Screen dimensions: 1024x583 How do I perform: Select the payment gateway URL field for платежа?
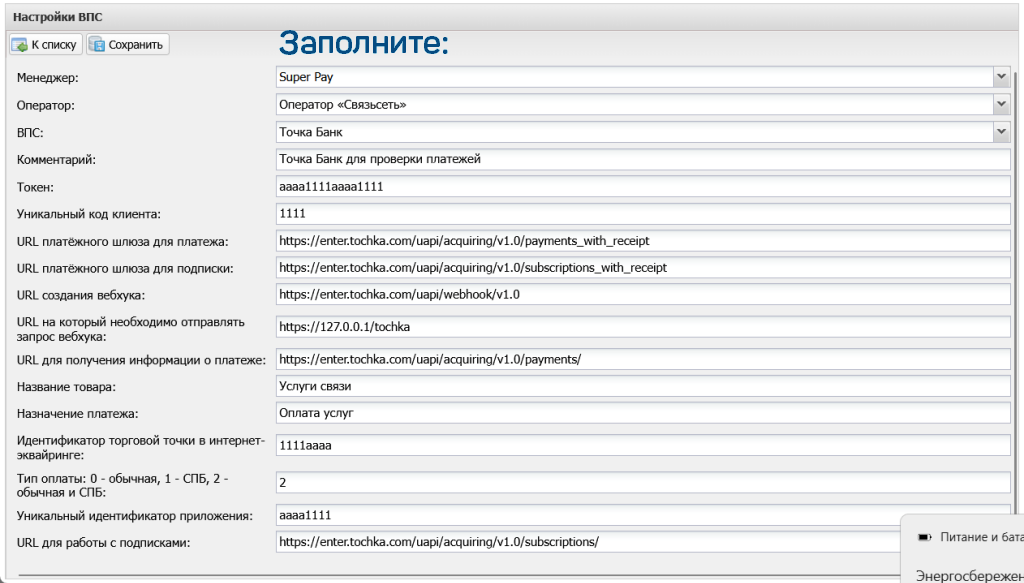pyautogui.click(x=642, y=241)
